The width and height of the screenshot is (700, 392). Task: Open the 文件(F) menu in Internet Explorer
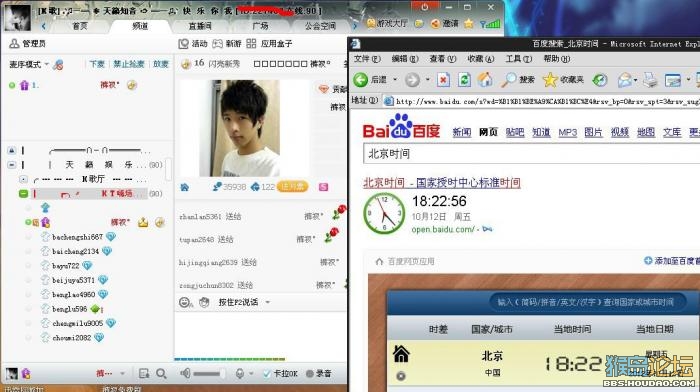click(367, 58)
